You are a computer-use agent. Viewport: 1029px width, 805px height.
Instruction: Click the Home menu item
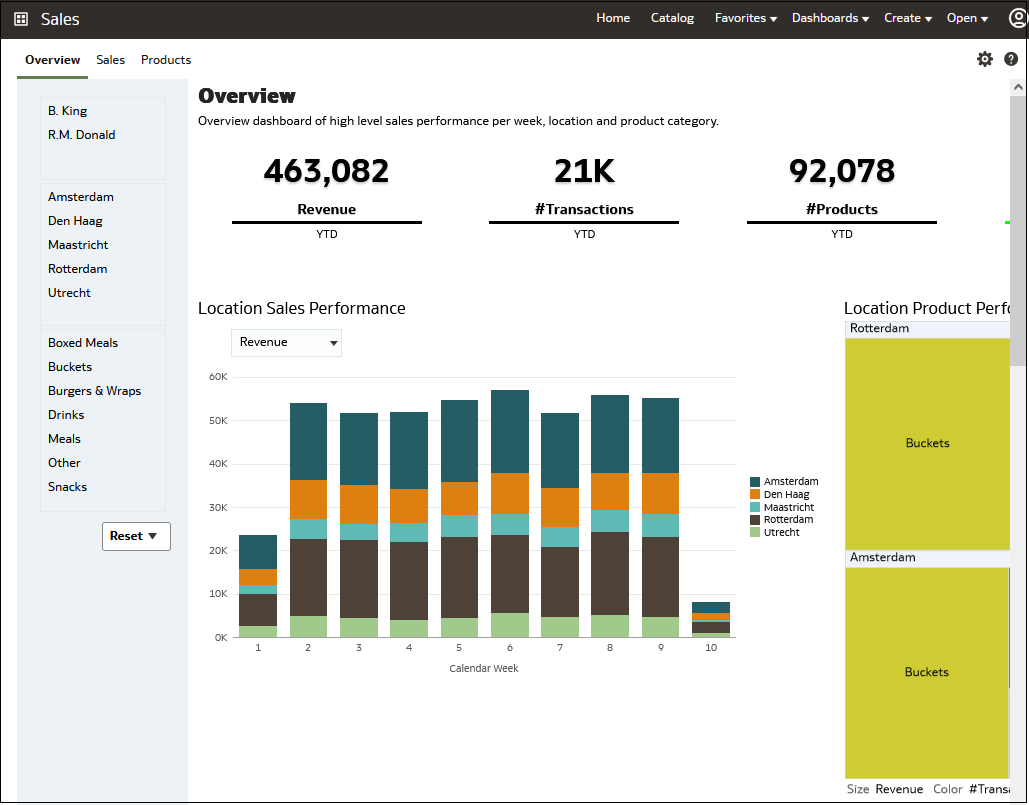[613, 18]
